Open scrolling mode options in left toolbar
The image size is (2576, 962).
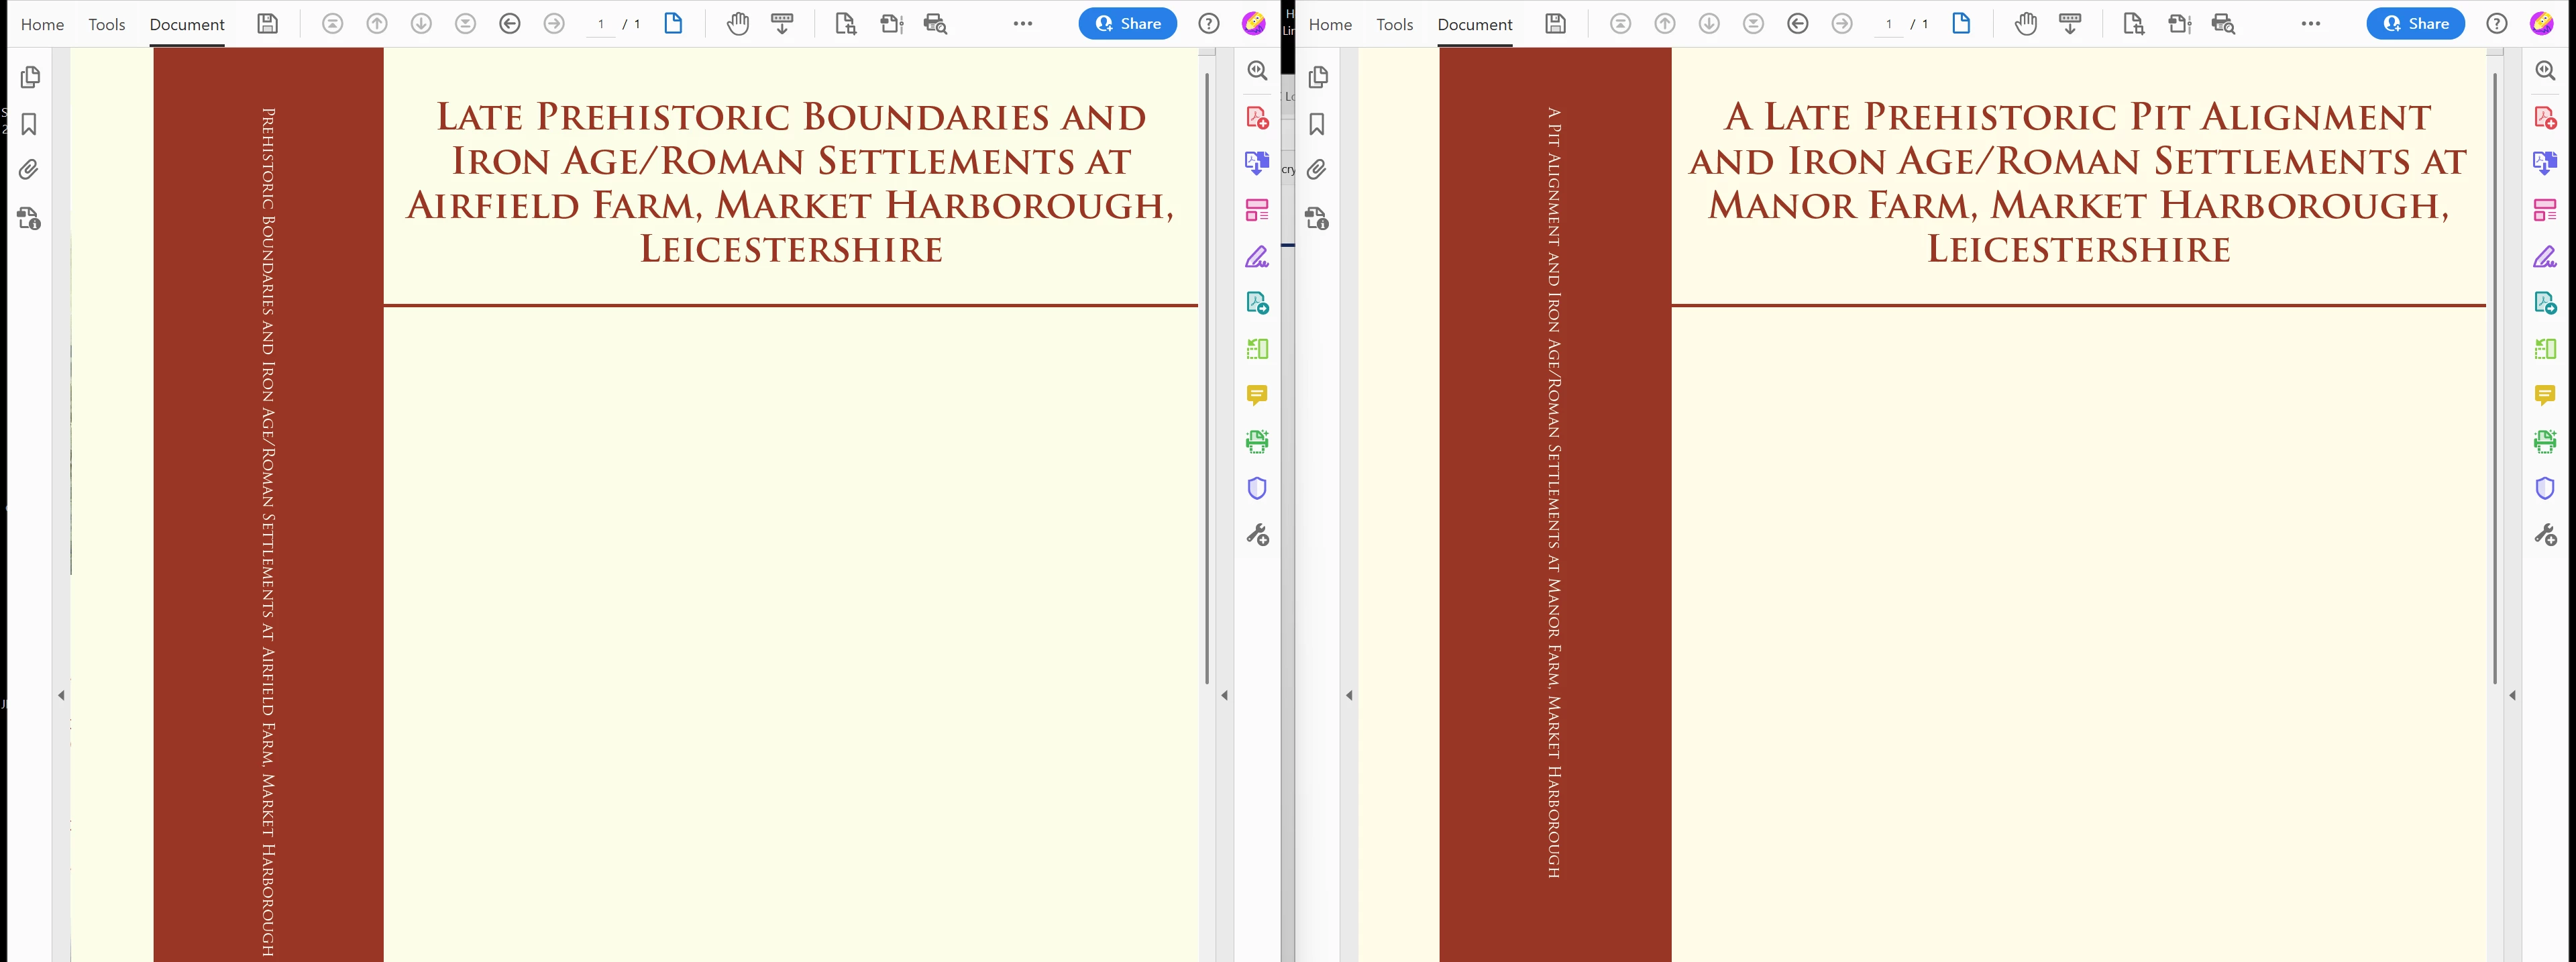pyautogui.click(x=782, y=24)
